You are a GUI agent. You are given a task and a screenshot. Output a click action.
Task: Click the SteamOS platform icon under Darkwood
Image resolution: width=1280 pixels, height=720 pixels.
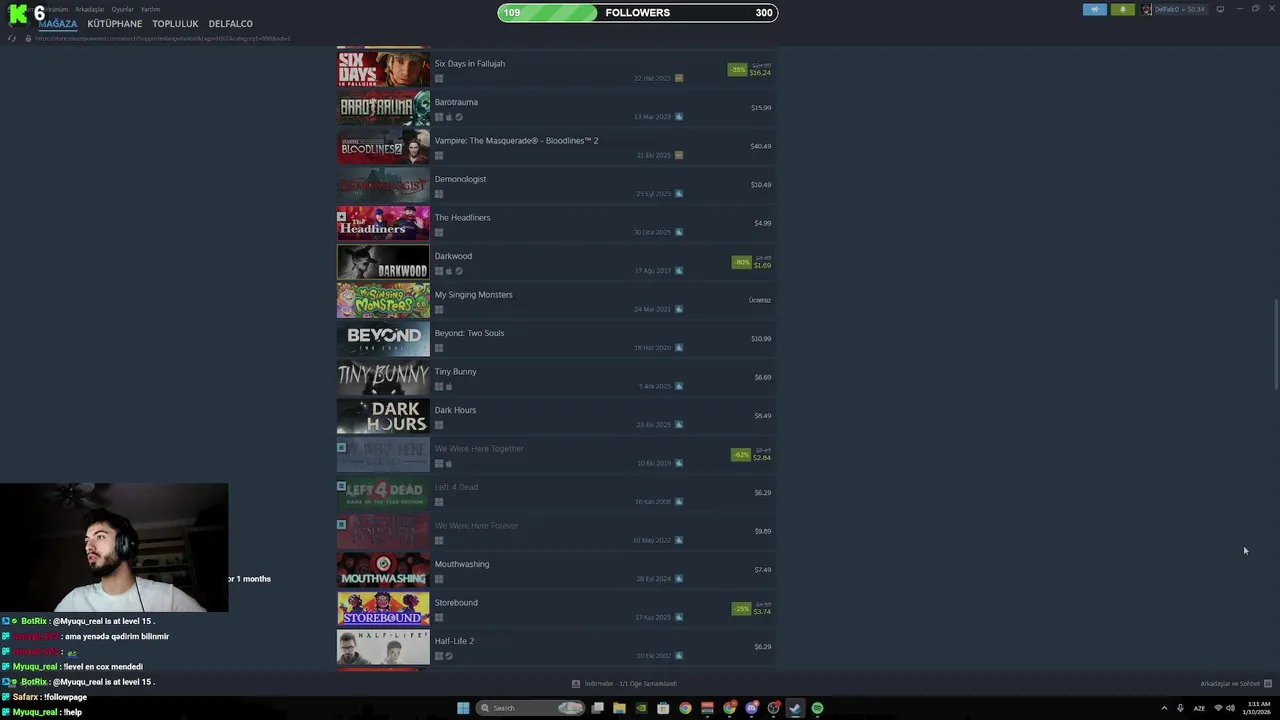click(459, 271)
